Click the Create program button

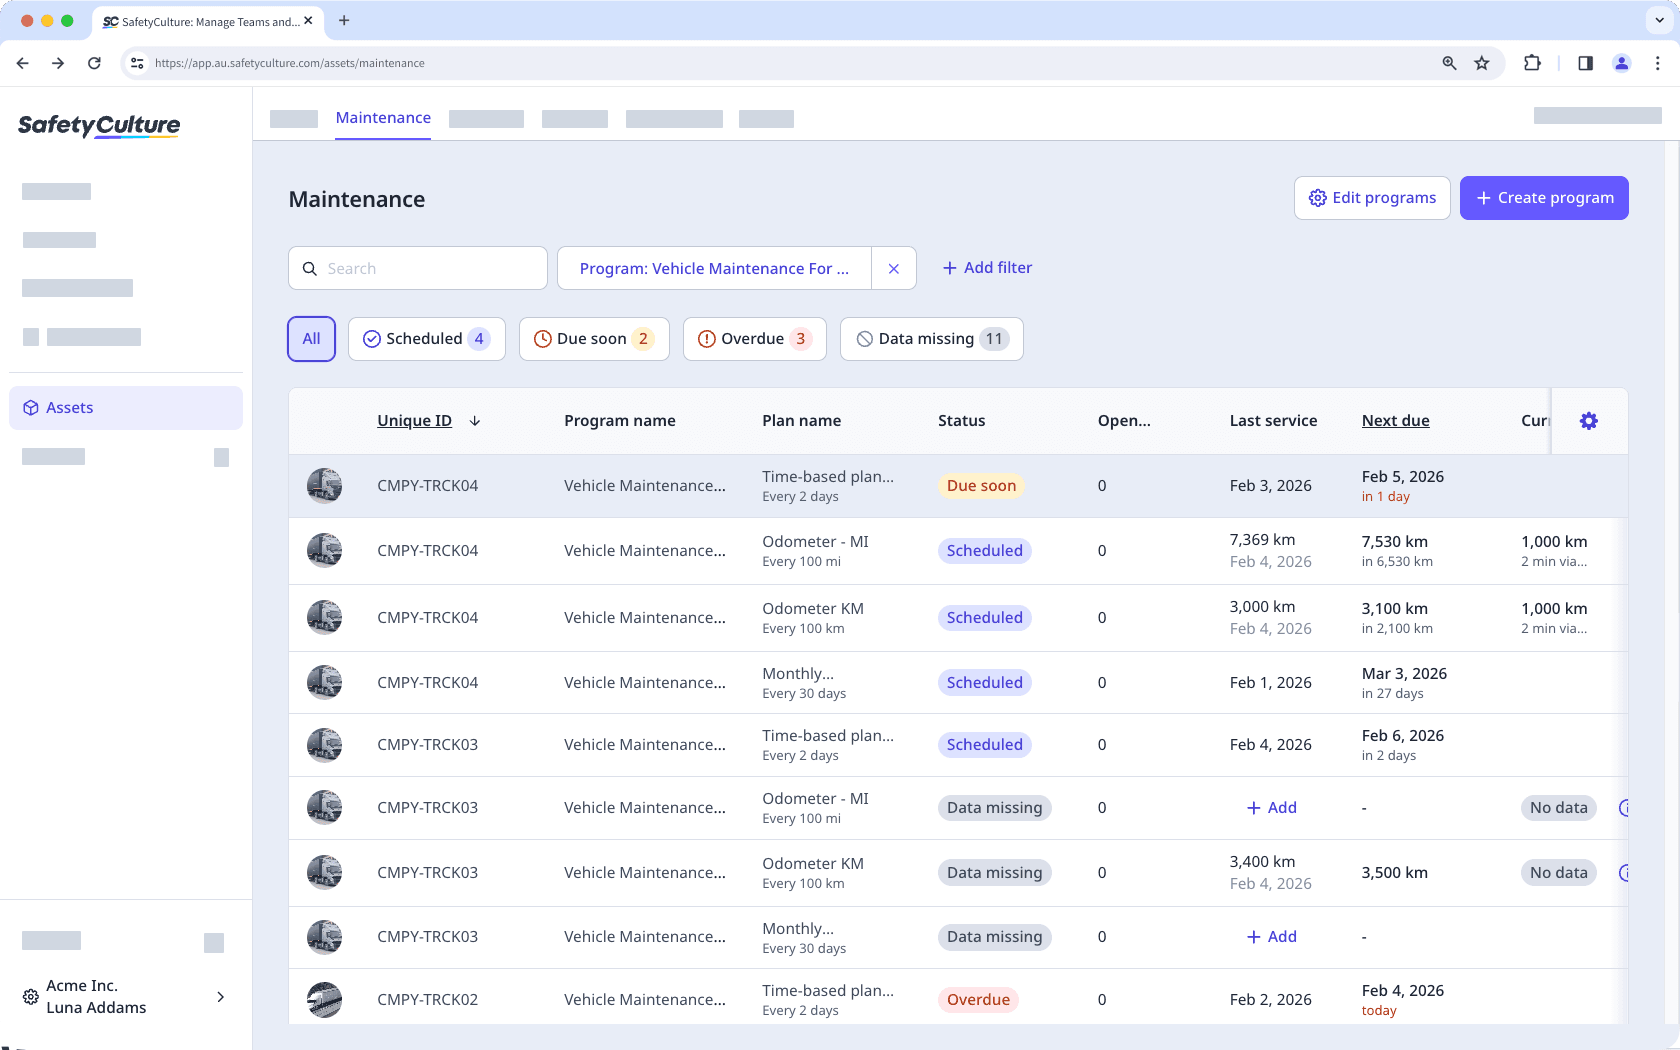coord(1544,197)
